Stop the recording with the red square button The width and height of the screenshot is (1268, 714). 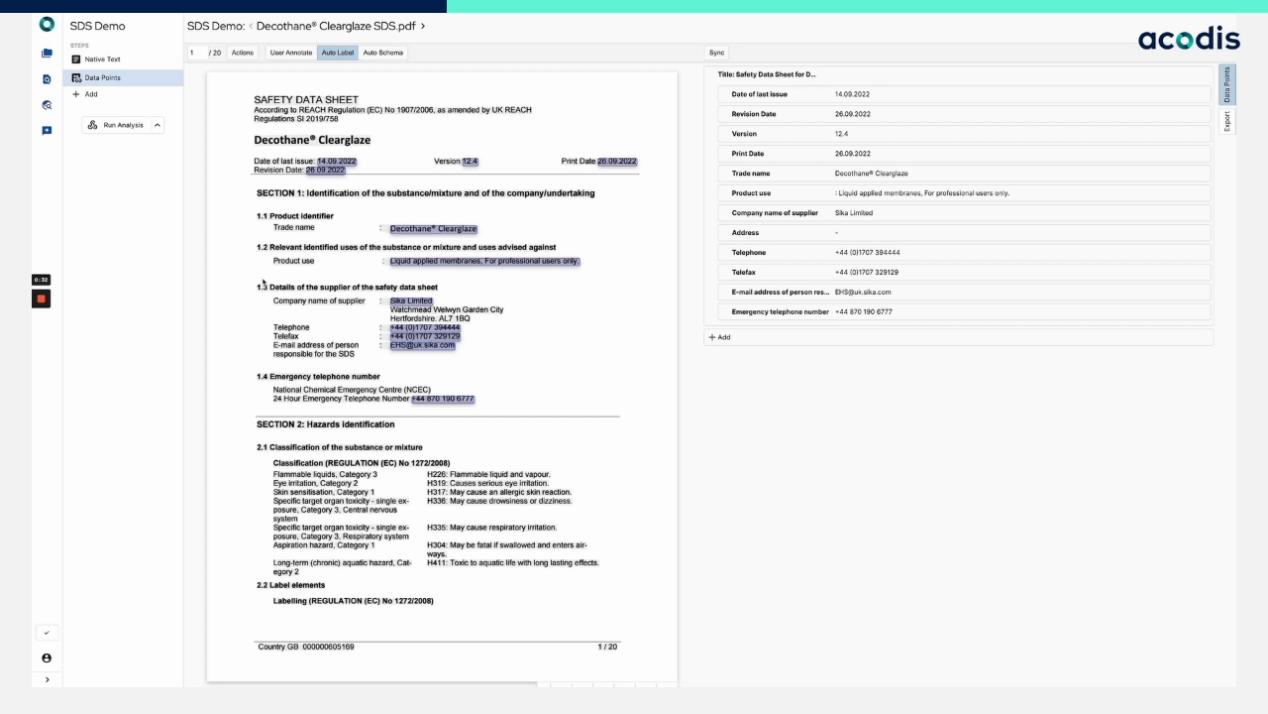click(42, 298)
